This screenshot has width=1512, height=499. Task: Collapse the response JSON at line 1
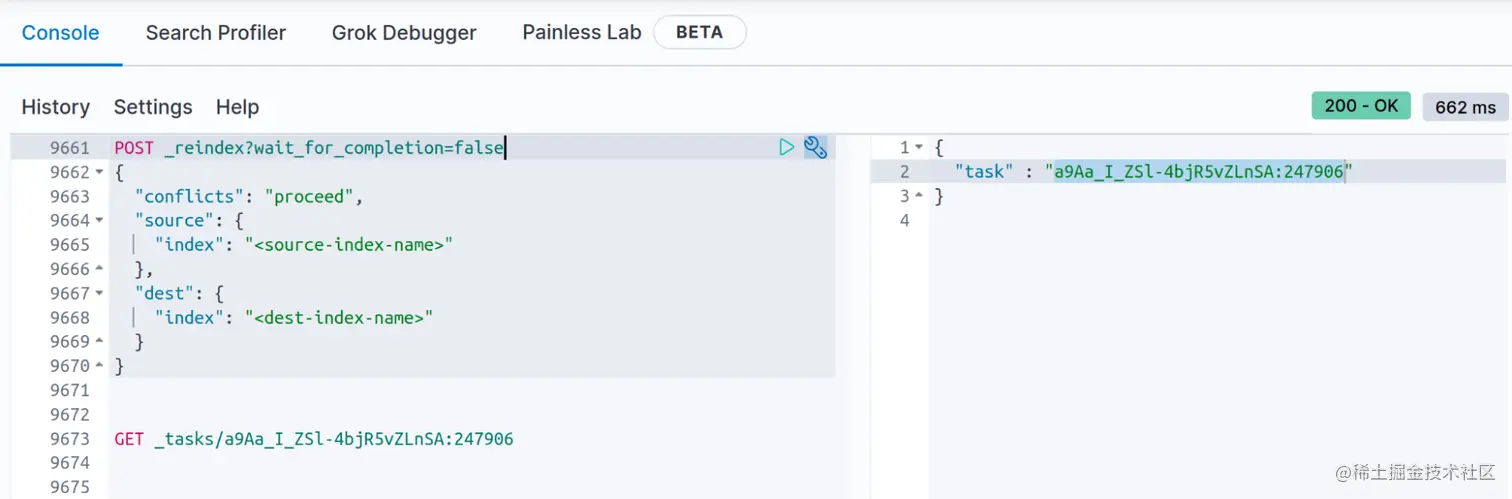[x=919, y=148]
